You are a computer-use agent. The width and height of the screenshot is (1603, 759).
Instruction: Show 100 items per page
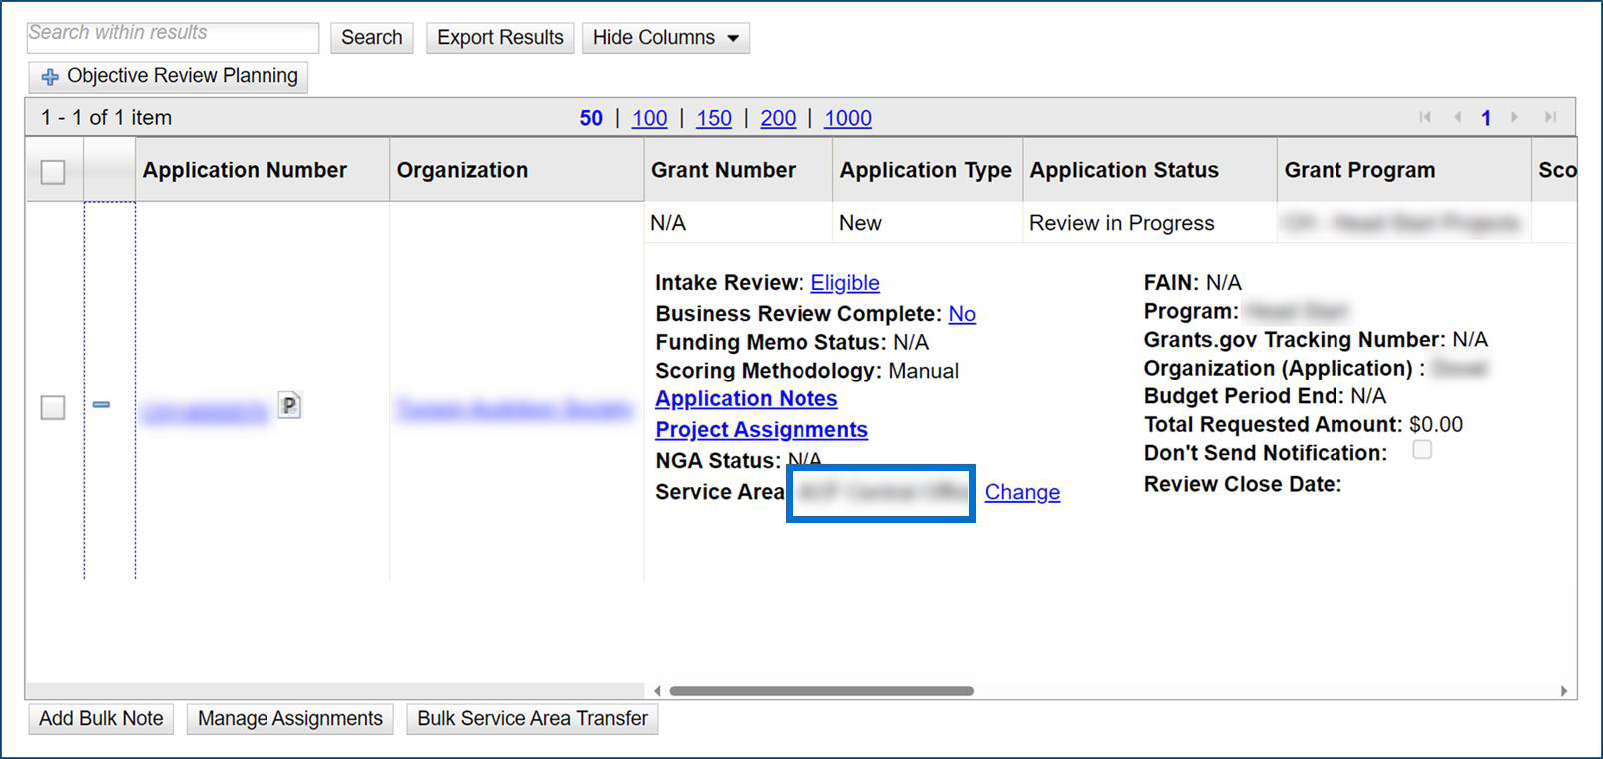649,118
